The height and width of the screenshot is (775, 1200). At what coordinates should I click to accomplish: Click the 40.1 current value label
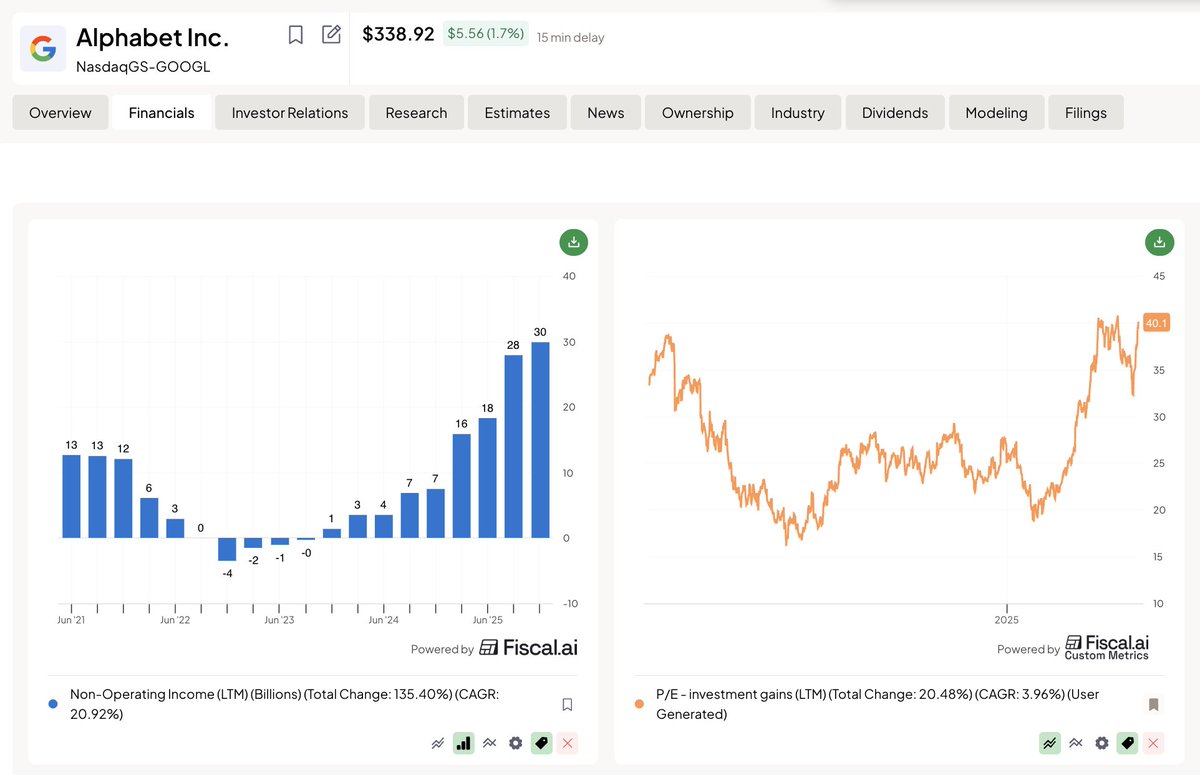1156,323
